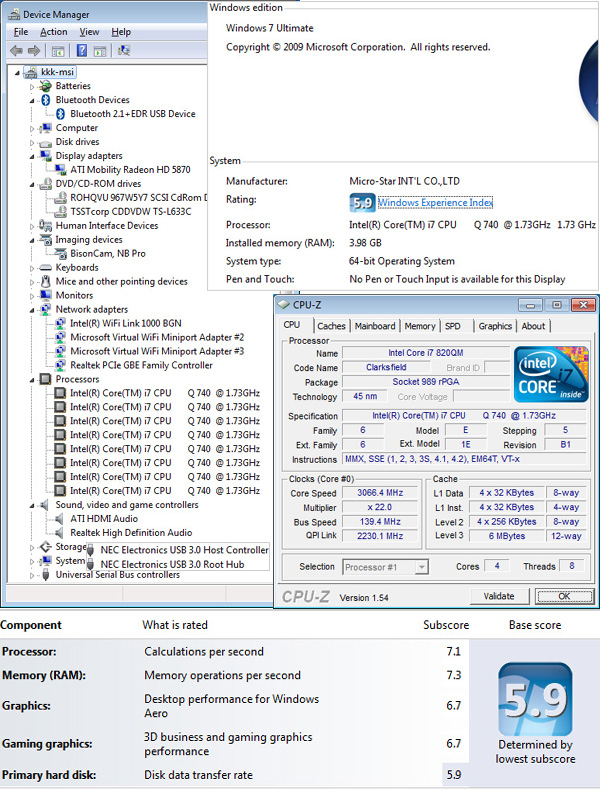Click the 5.9 Windows Experience rating badge
600x792 pixels.
point(362,203)
